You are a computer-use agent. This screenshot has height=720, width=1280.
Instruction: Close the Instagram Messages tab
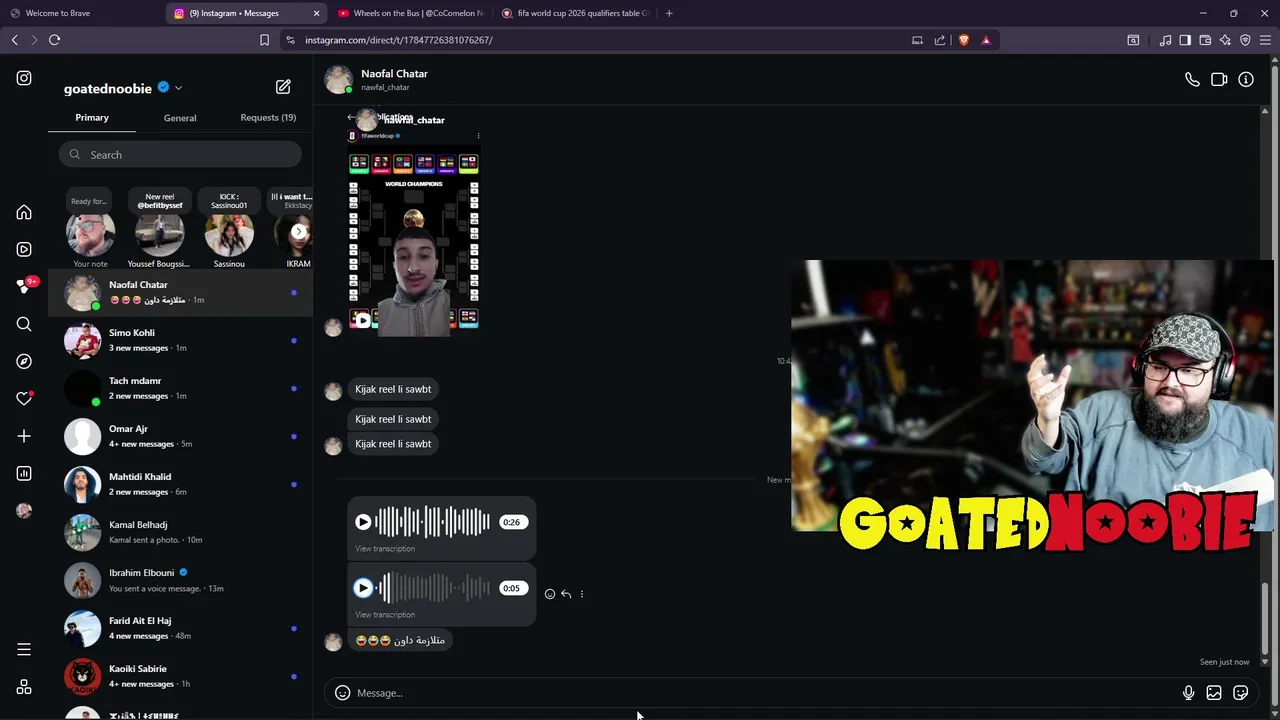point(316,13)
